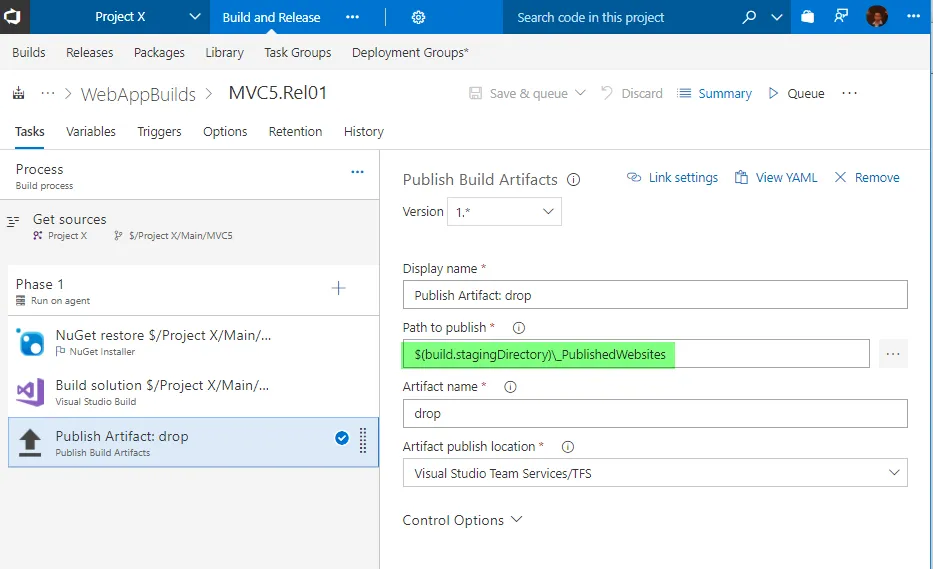Click Save & queue button
This screenshot has height=569, width=933.
518,93
